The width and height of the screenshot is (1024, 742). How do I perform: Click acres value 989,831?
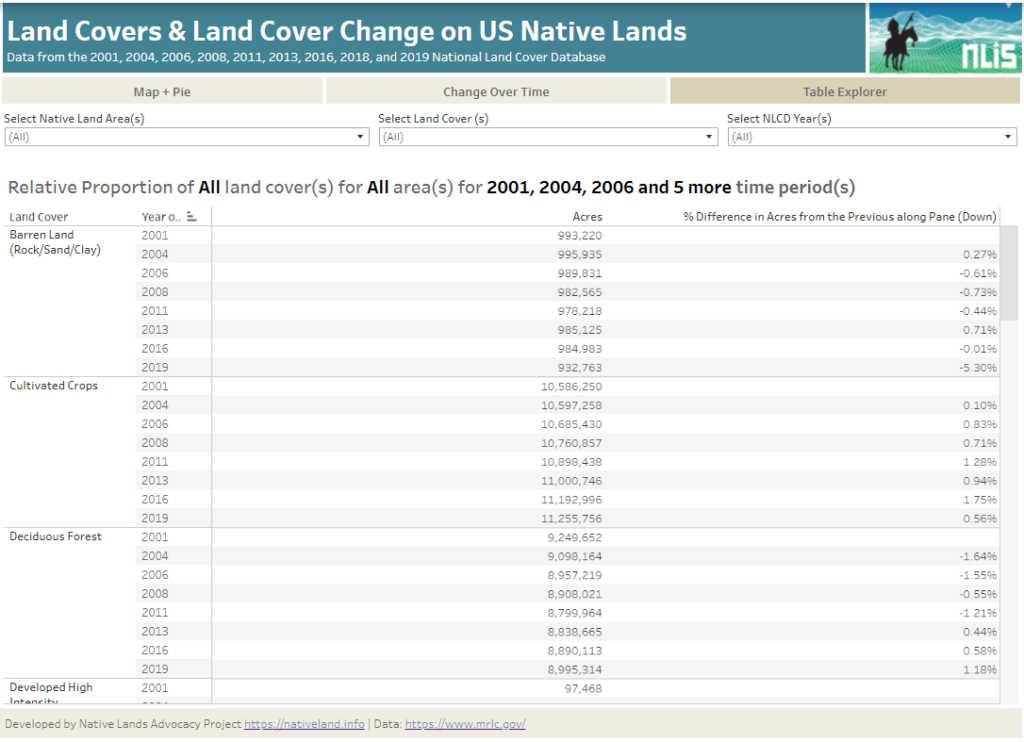pyautogui.click(x=580, y=274)
